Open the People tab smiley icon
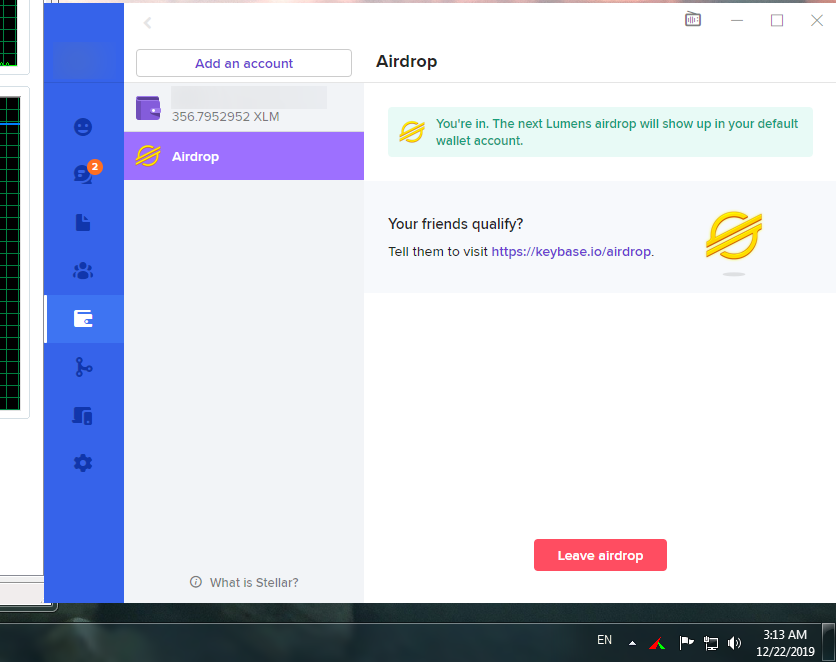Image resolution: width=836 pixels, height=662 pixels. 83,127
